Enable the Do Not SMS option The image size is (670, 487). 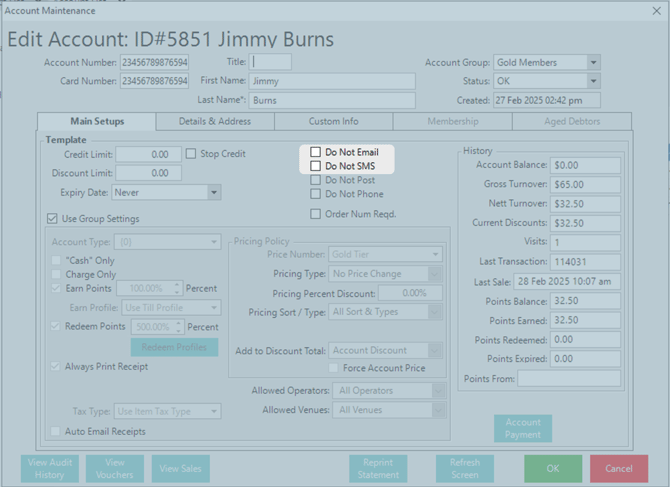pos(316,166)
